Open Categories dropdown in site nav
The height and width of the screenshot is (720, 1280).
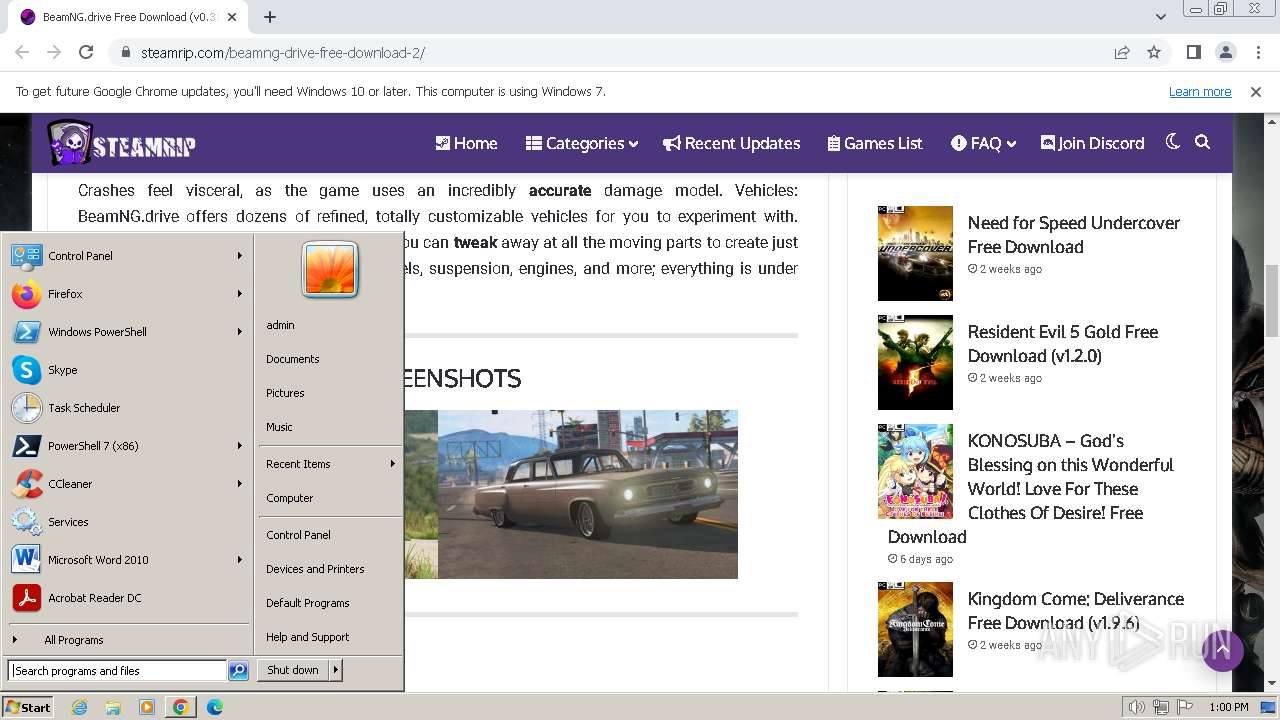582,143
